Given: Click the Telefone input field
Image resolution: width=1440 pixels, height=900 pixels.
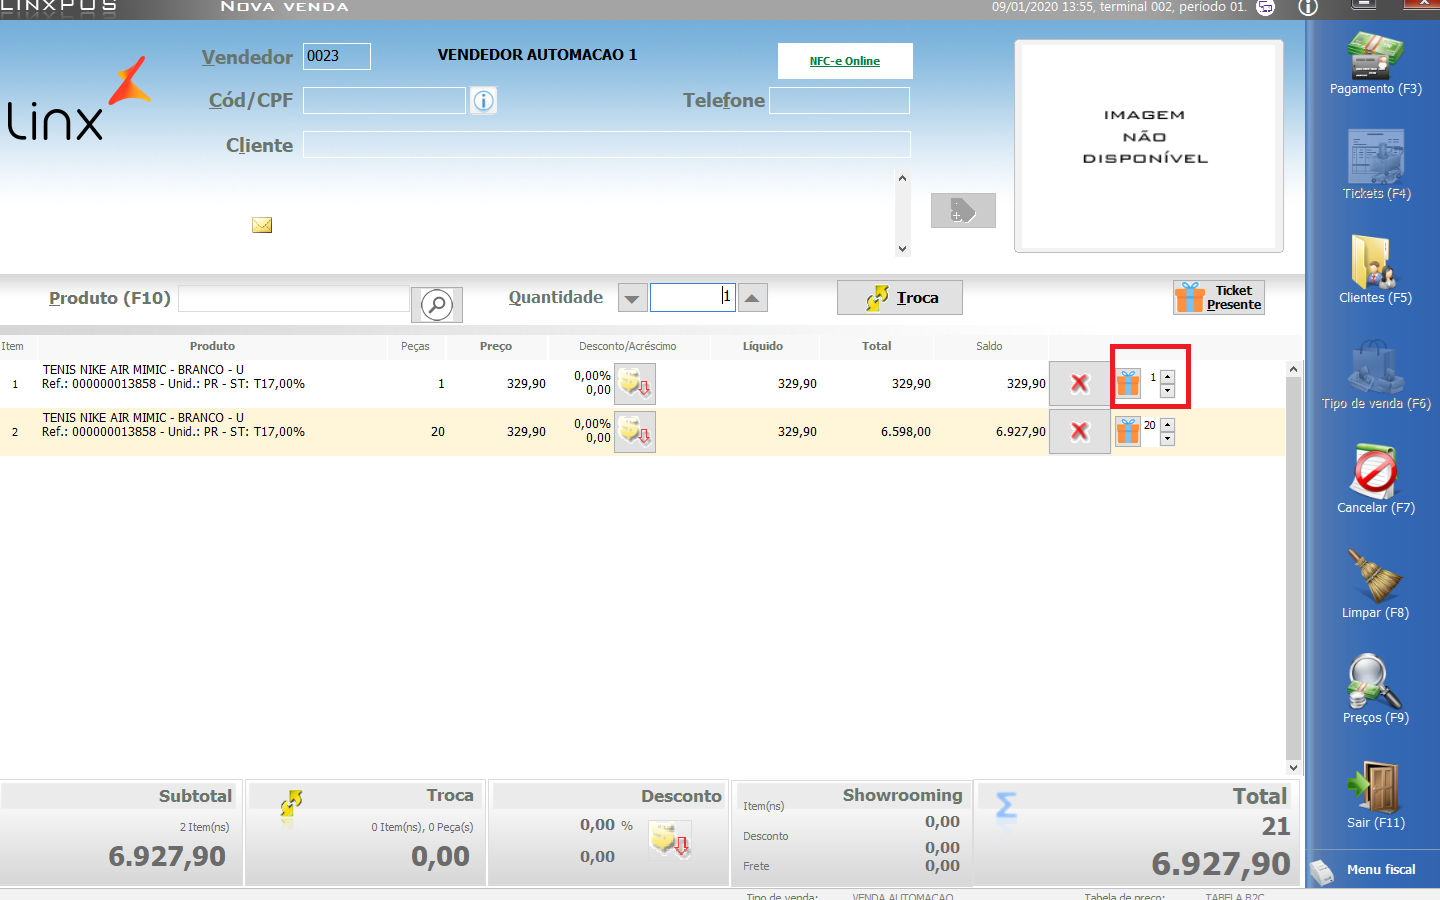Looking at the screenshot, I should 839,100.
